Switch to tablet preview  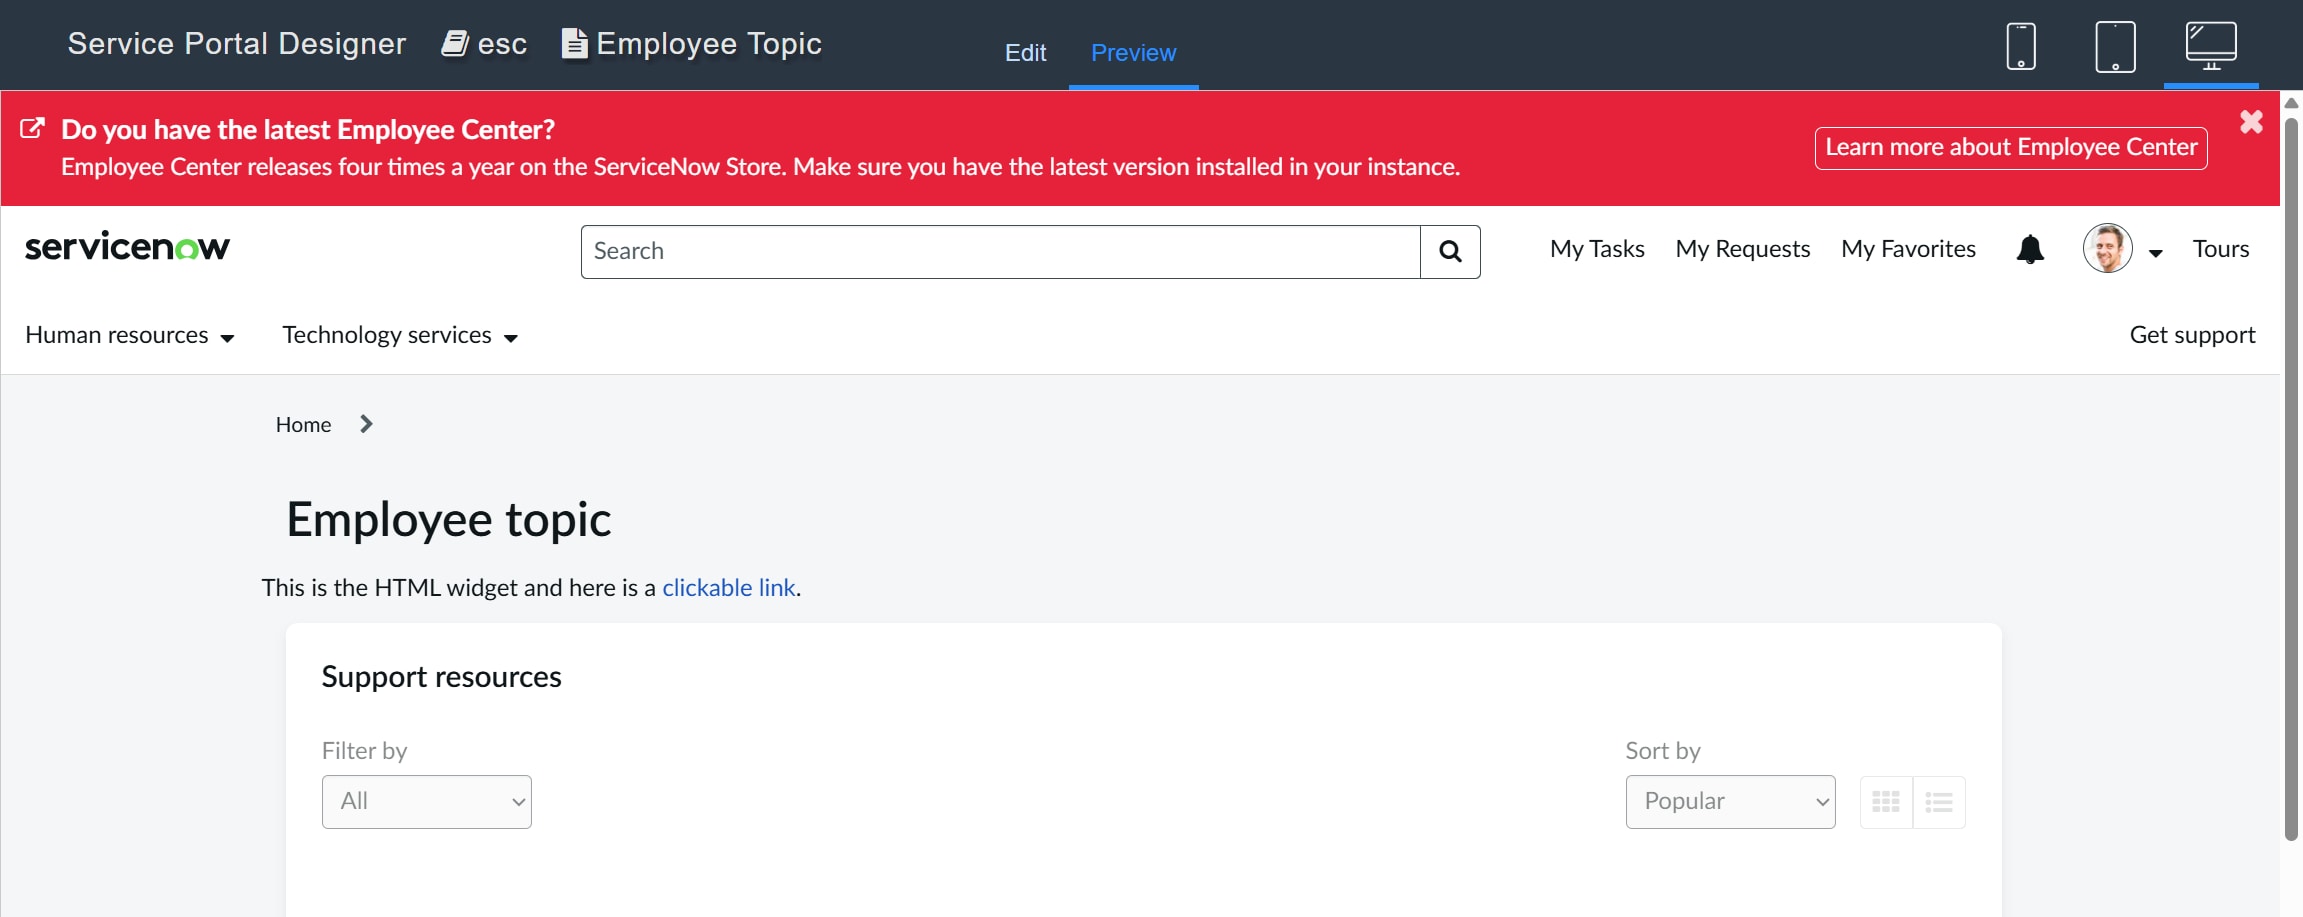tap(2115, 46)
